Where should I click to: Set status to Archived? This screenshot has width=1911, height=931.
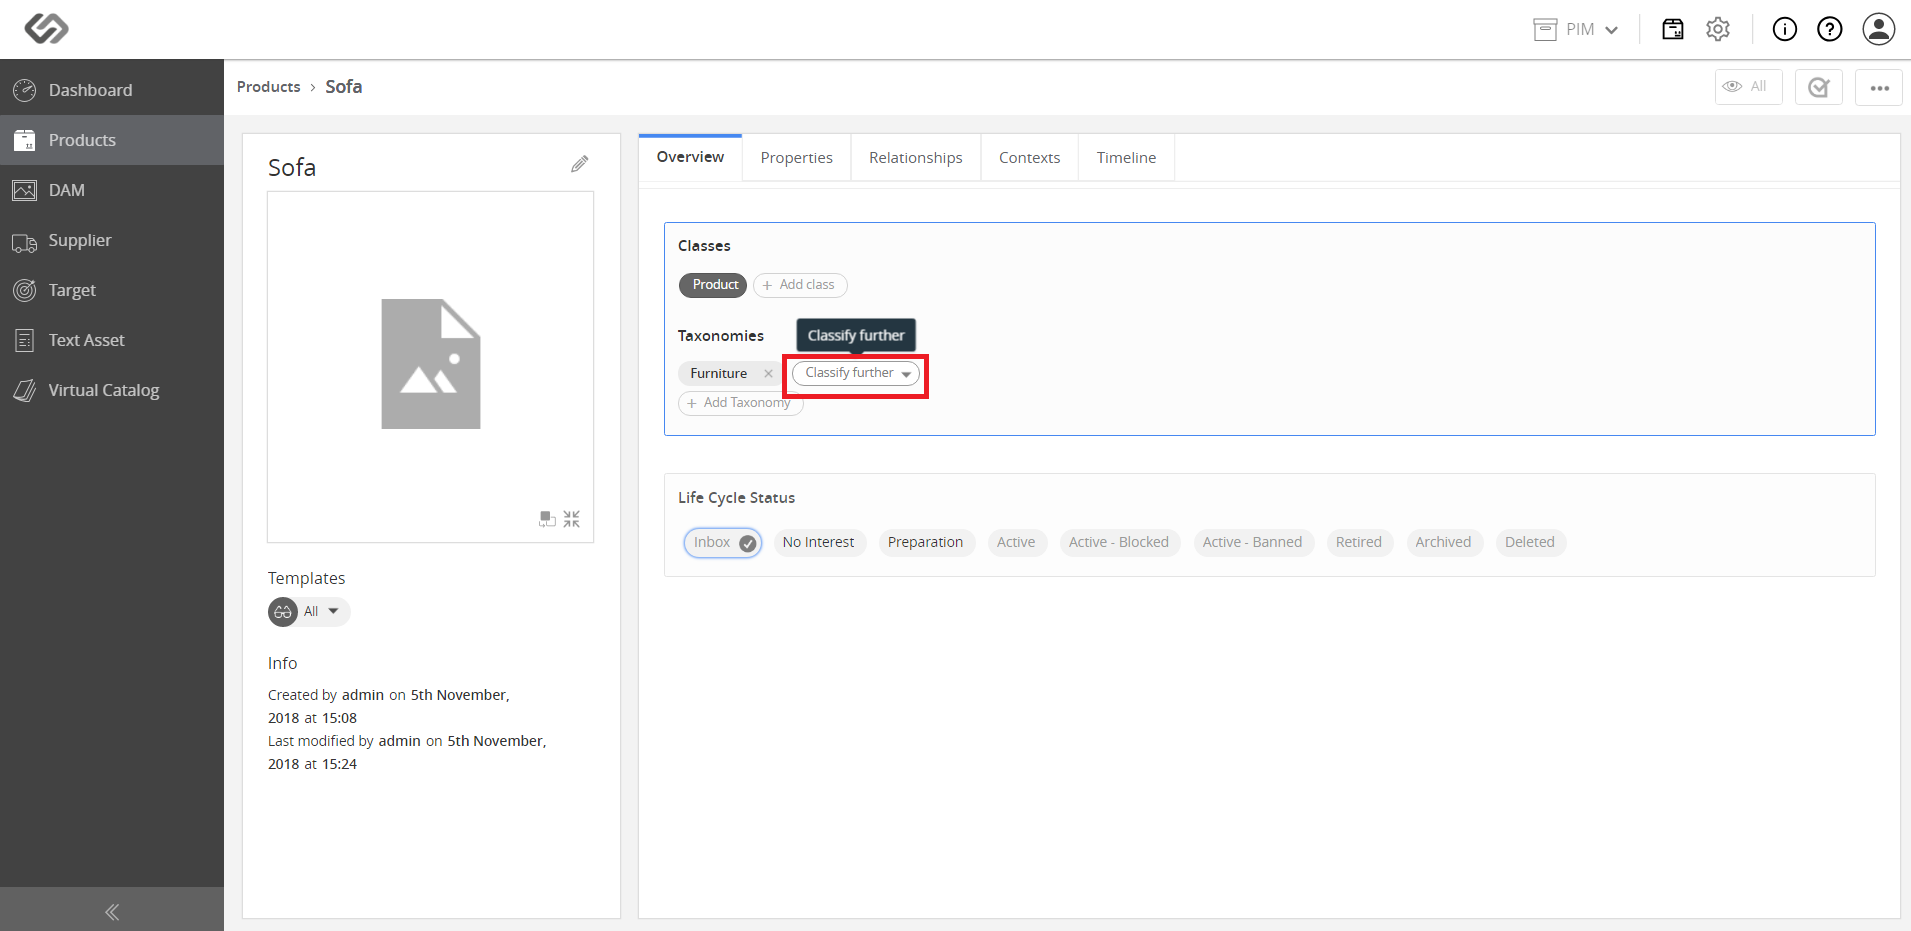(1443, 542)
